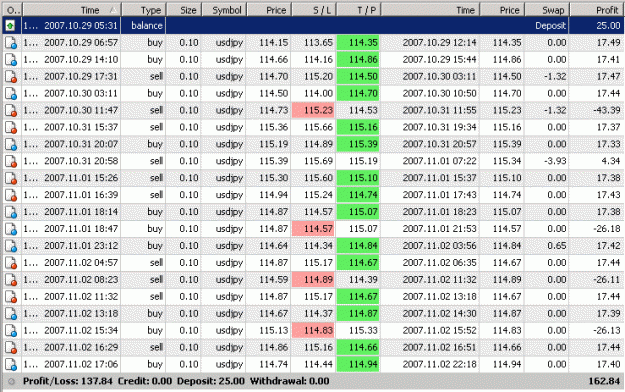Click the -26.11 profit value

tap(607, 280)
